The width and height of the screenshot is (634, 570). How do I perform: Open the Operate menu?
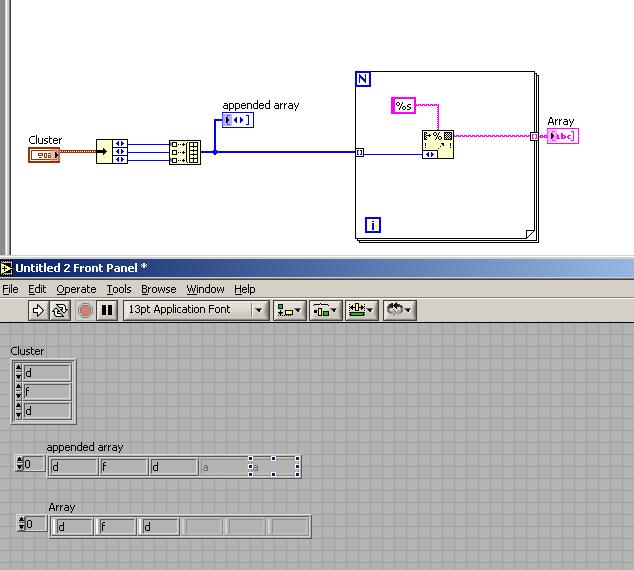tap(76, 289)
